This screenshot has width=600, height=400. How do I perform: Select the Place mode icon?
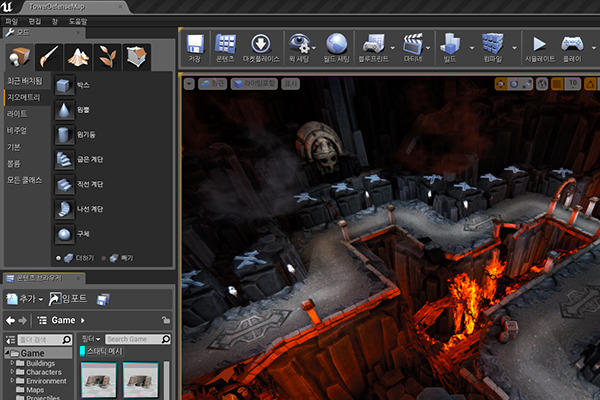pyautogui.click(x=20, y=57)
